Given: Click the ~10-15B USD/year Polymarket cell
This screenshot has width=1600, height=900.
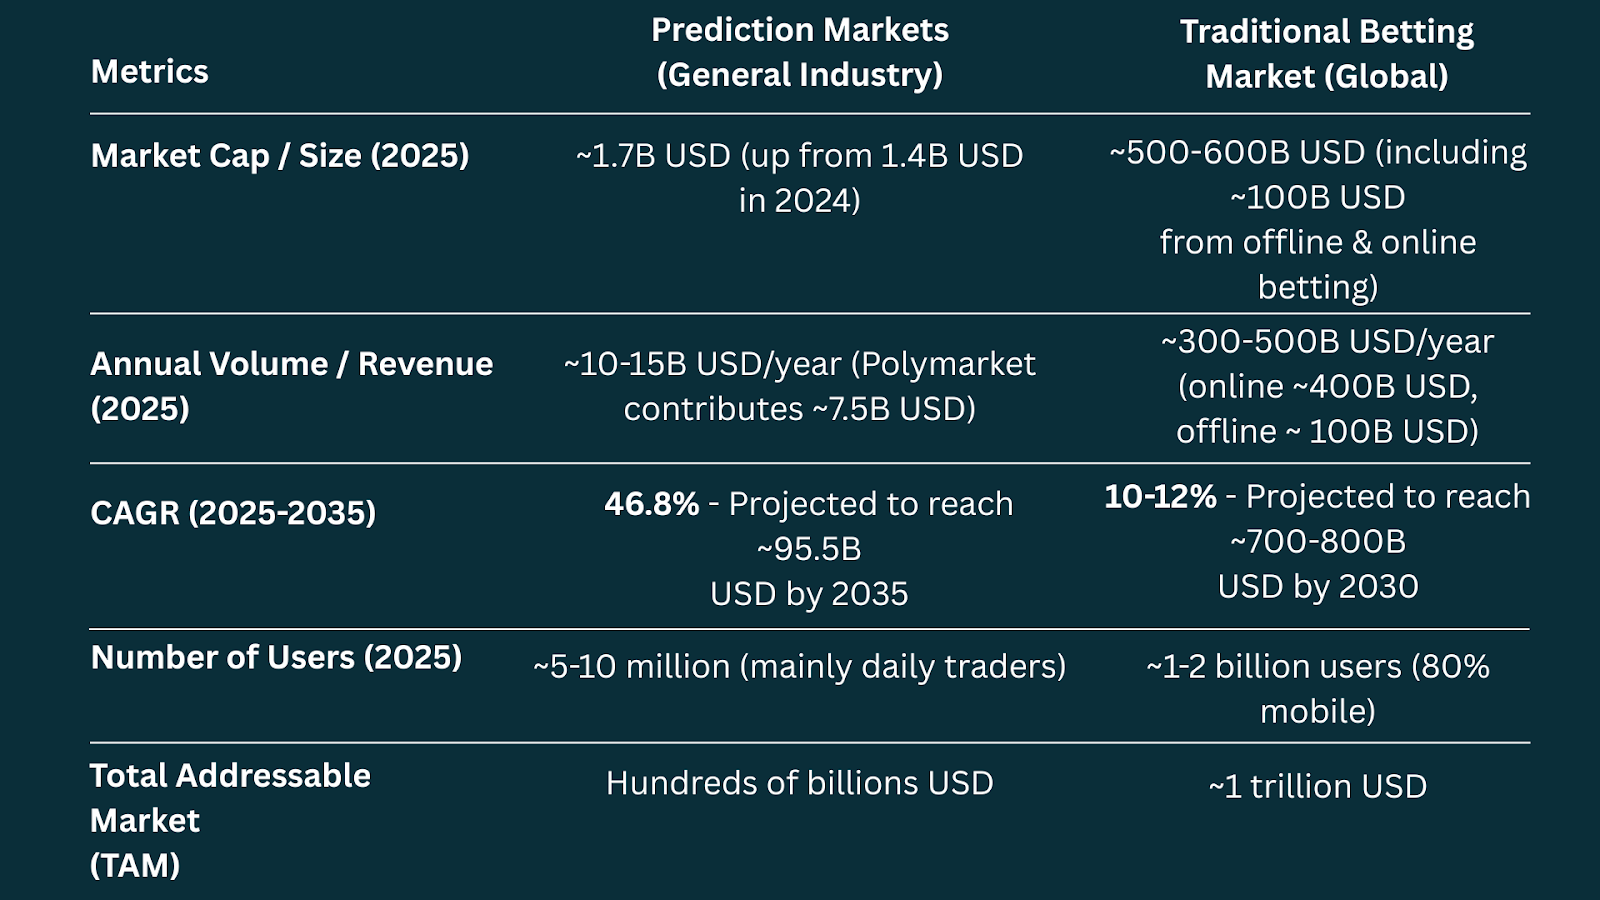Looking at the screenshot, I should (x=799, y=386).
